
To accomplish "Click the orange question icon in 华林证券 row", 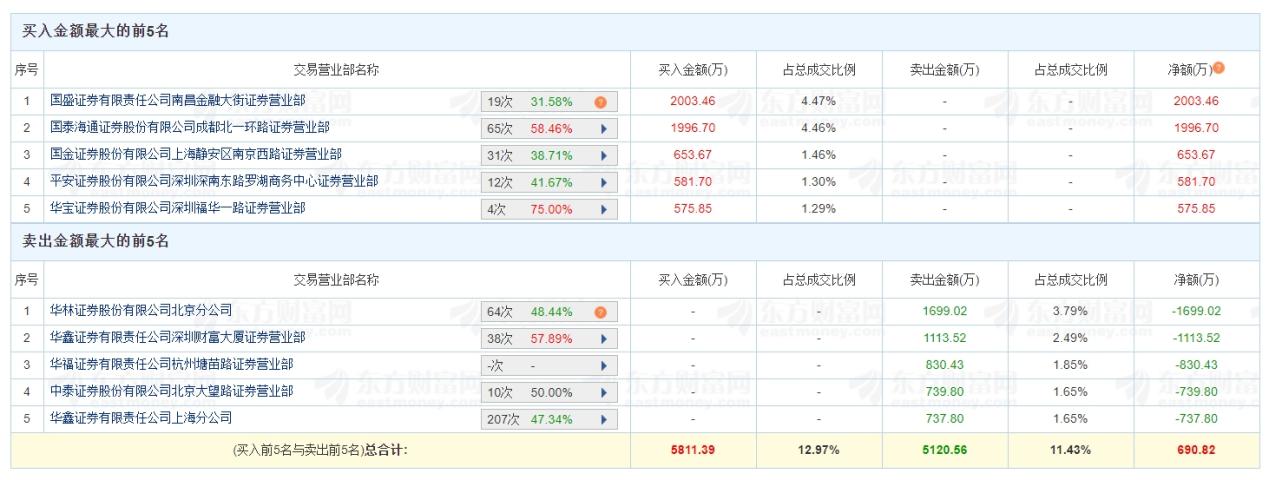I will click(x=600, y=312).
